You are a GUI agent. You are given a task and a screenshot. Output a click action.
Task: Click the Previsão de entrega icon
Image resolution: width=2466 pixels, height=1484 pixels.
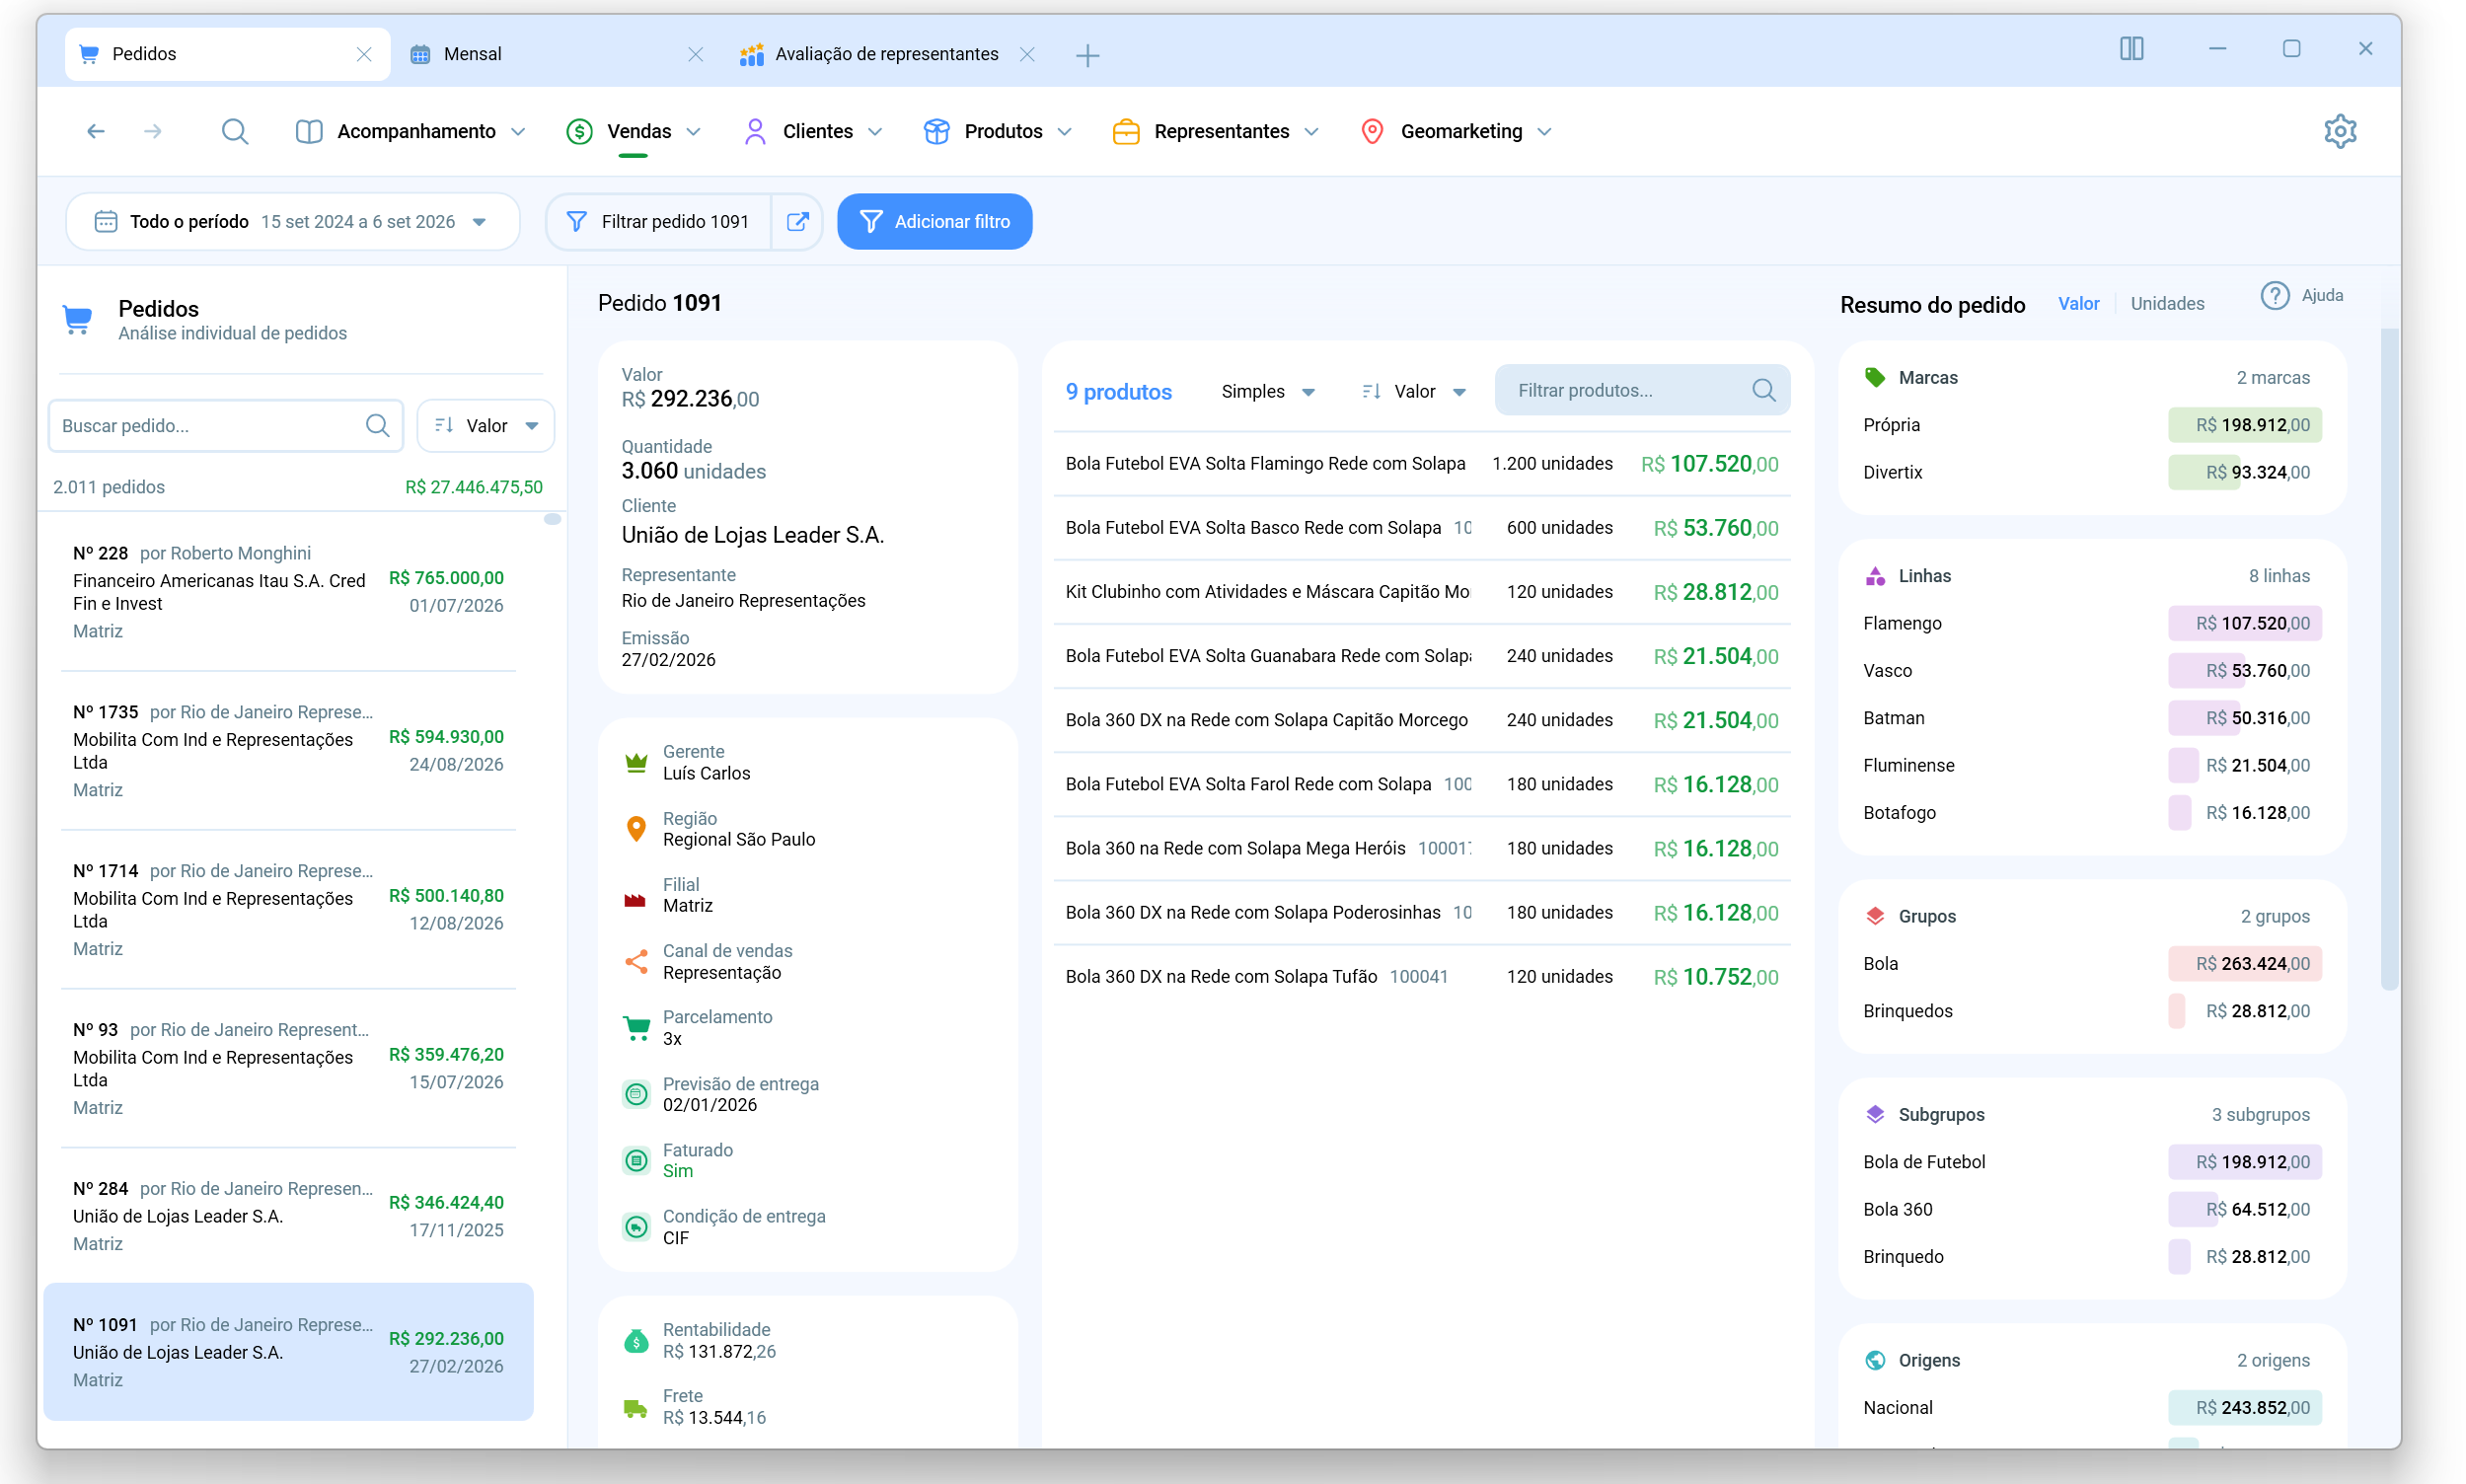click(x=636, y=1094)
